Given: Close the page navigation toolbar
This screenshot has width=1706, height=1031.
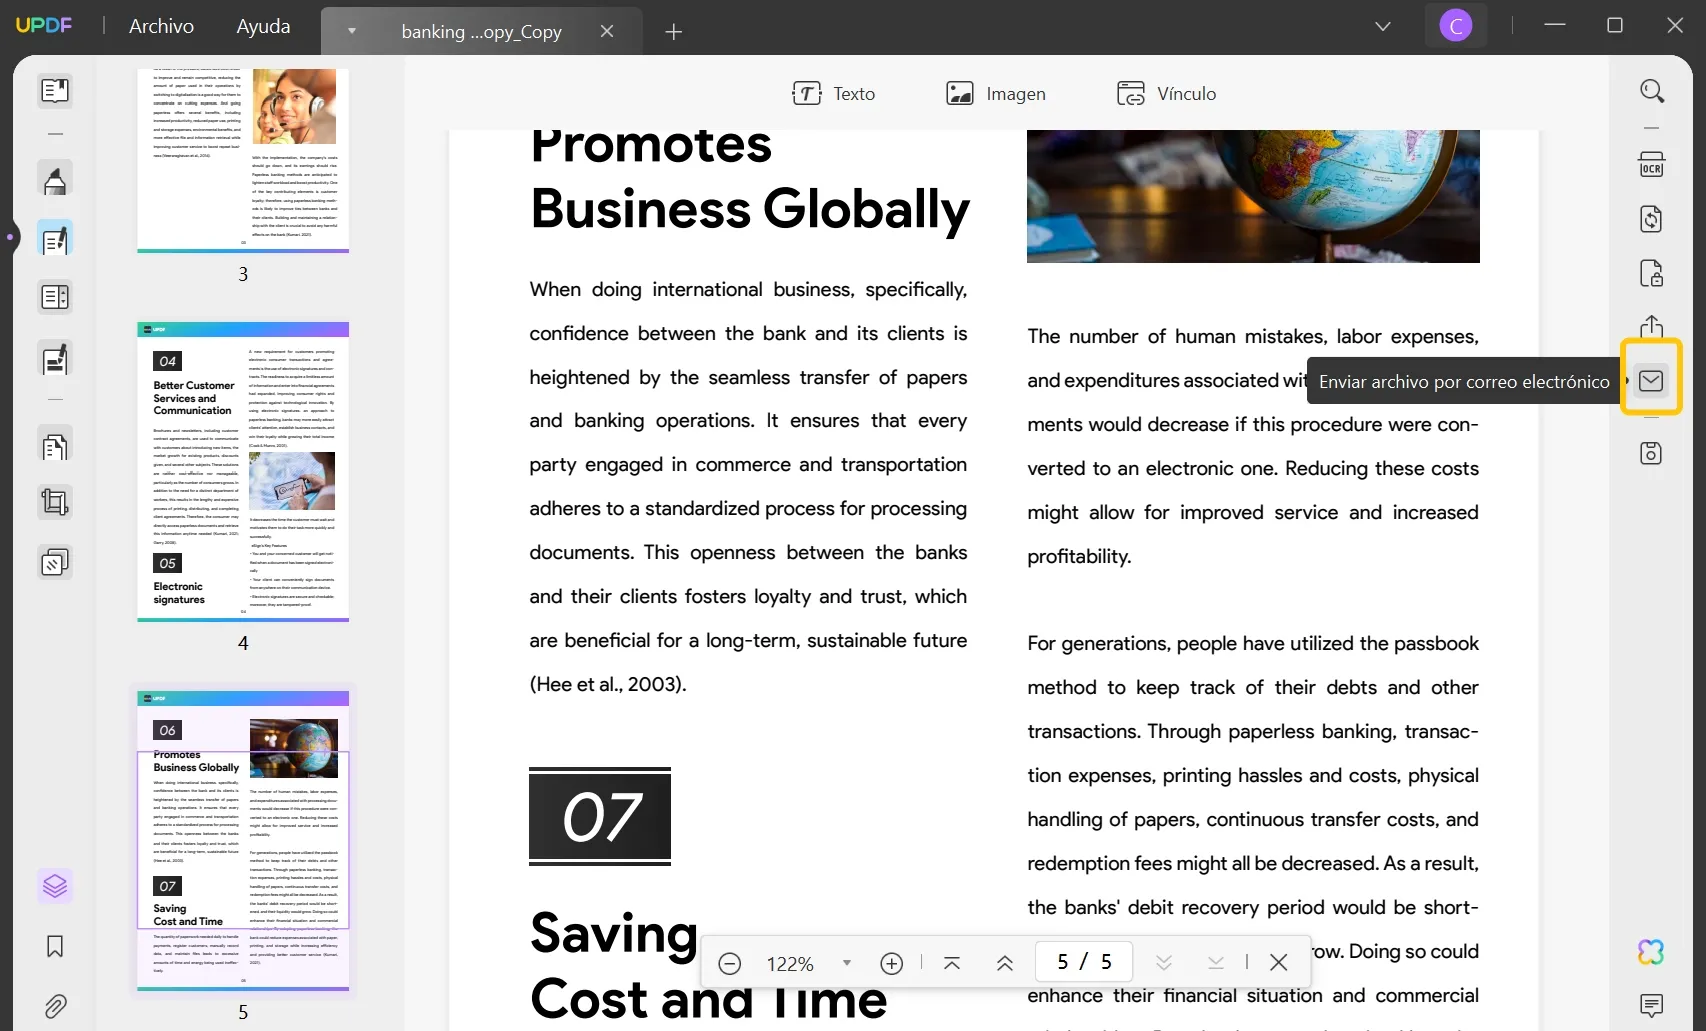Looking at the screenshot, I should click(x=1278, y=962).
